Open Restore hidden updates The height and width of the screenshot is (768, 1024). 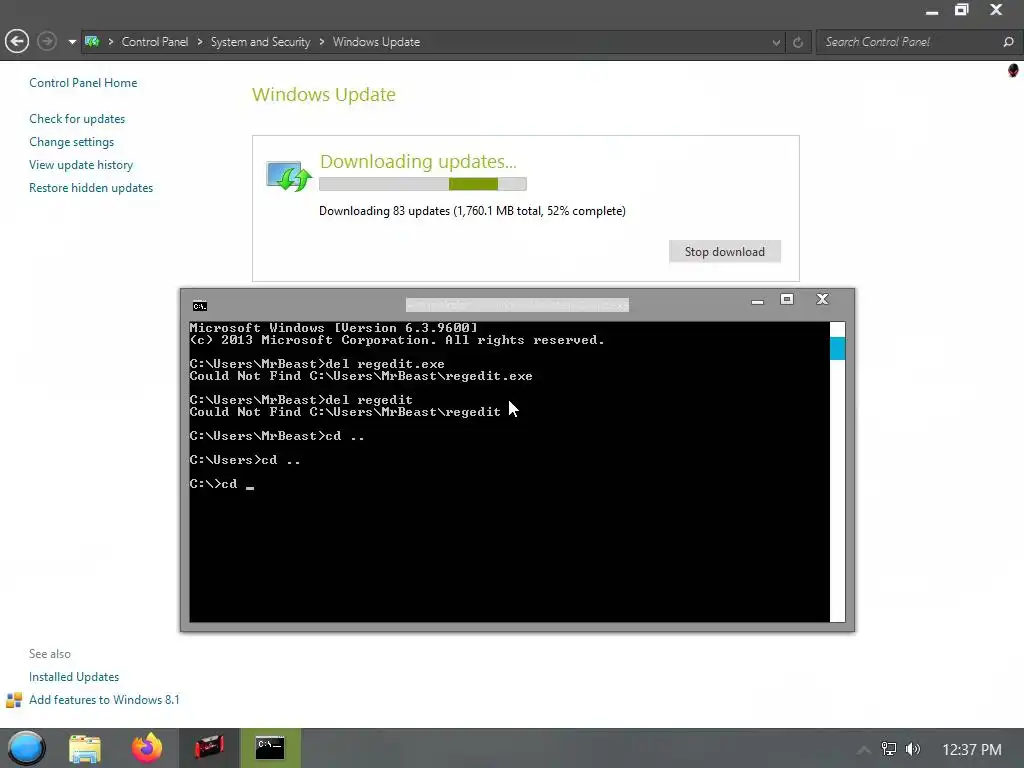(91, 187)
